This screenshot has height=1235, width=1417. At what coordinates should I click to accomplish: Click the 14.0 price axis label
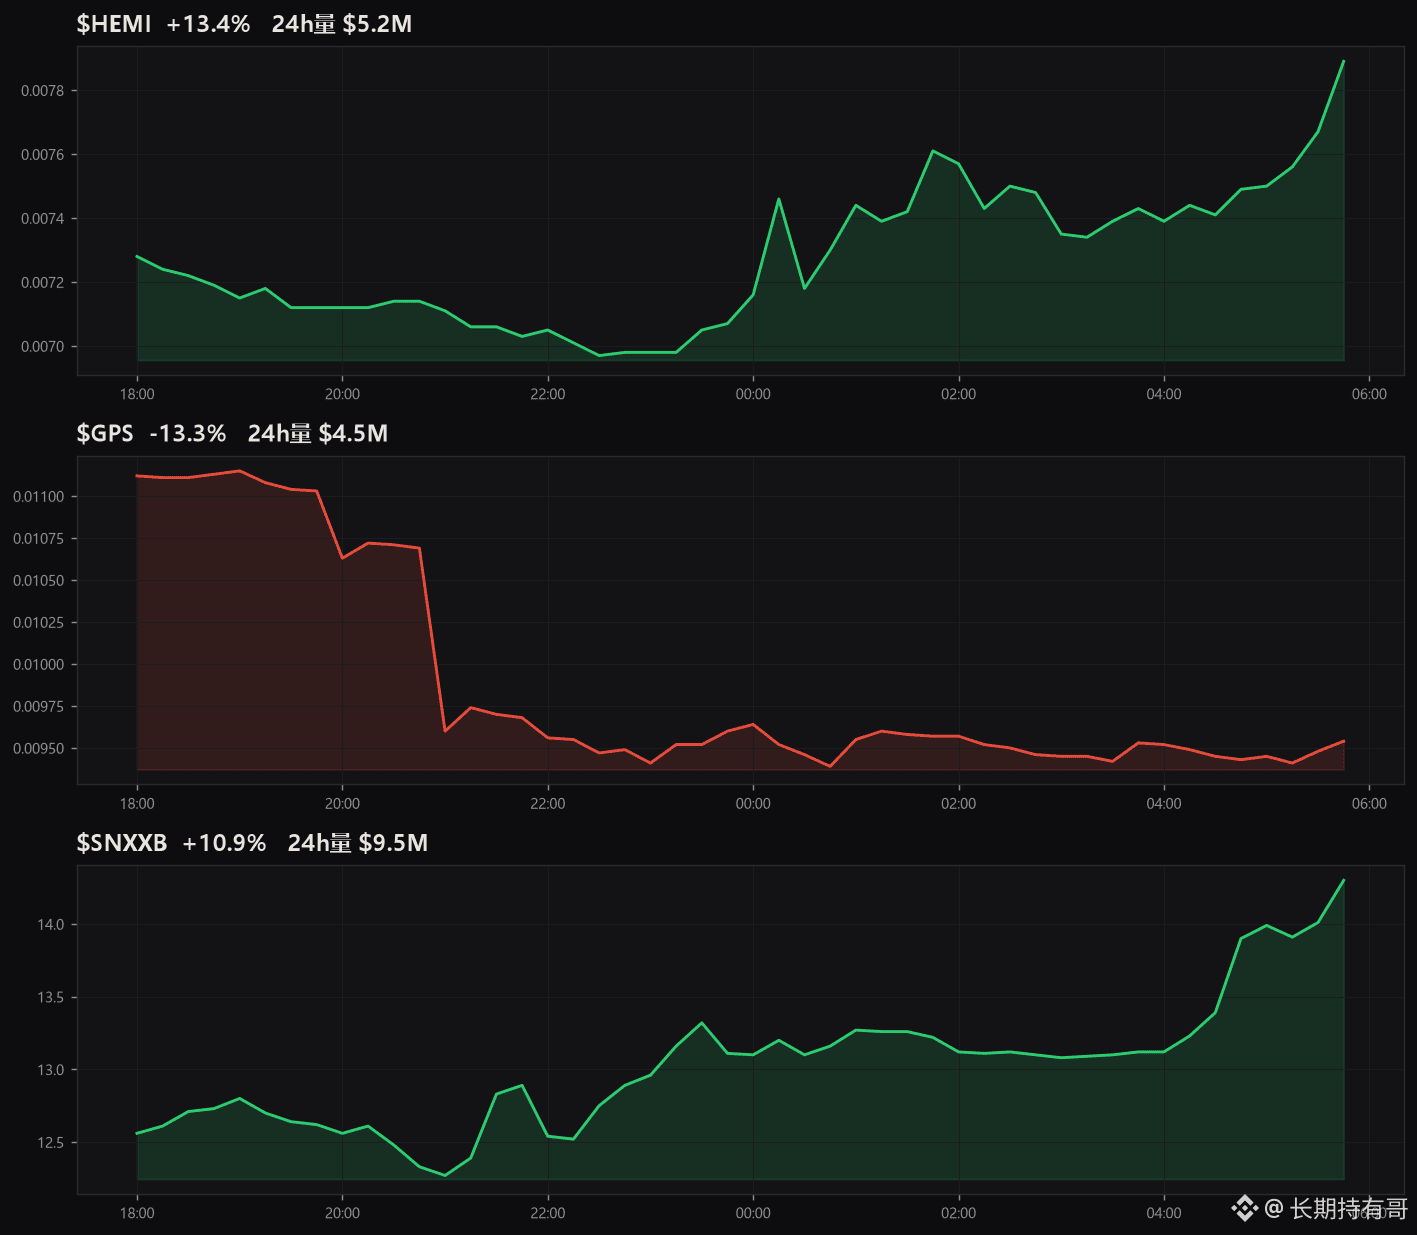(51, 925)
